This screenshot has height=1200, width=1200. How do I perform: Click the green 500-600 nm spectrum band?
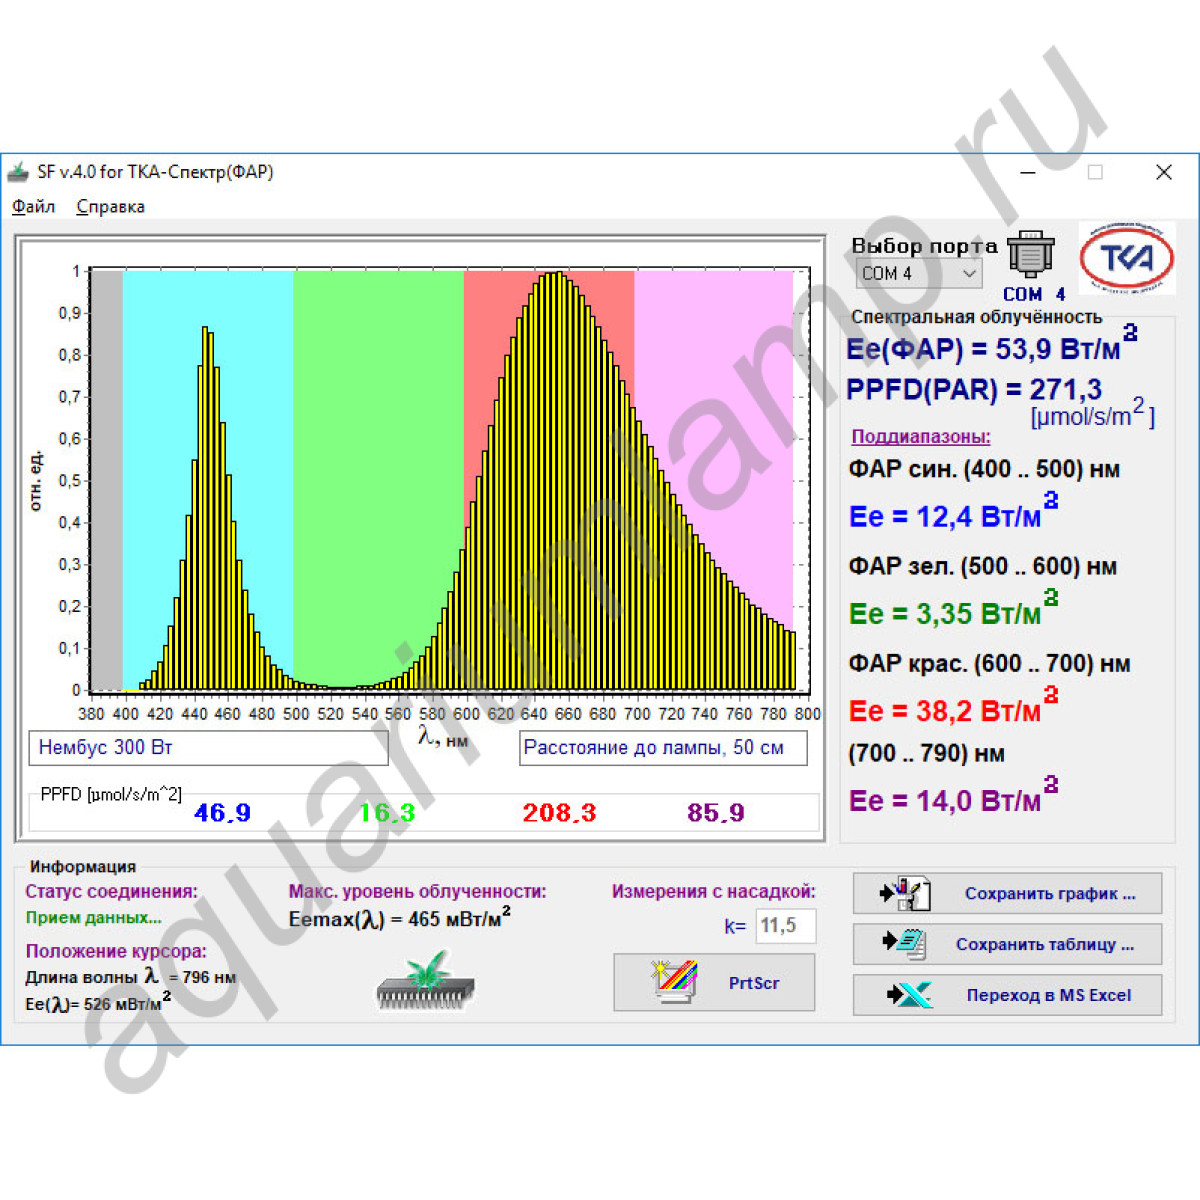click(378, 450)
